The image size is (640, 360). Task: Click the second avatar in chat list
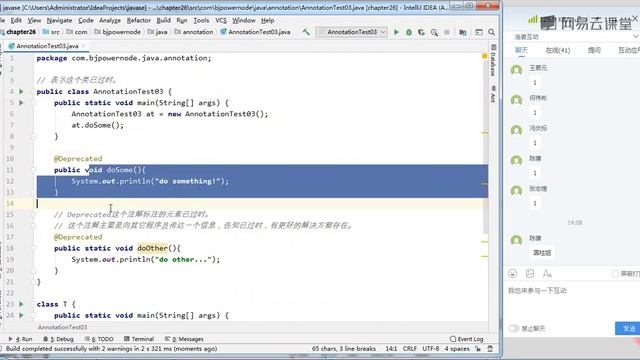[x=516, y=100]
